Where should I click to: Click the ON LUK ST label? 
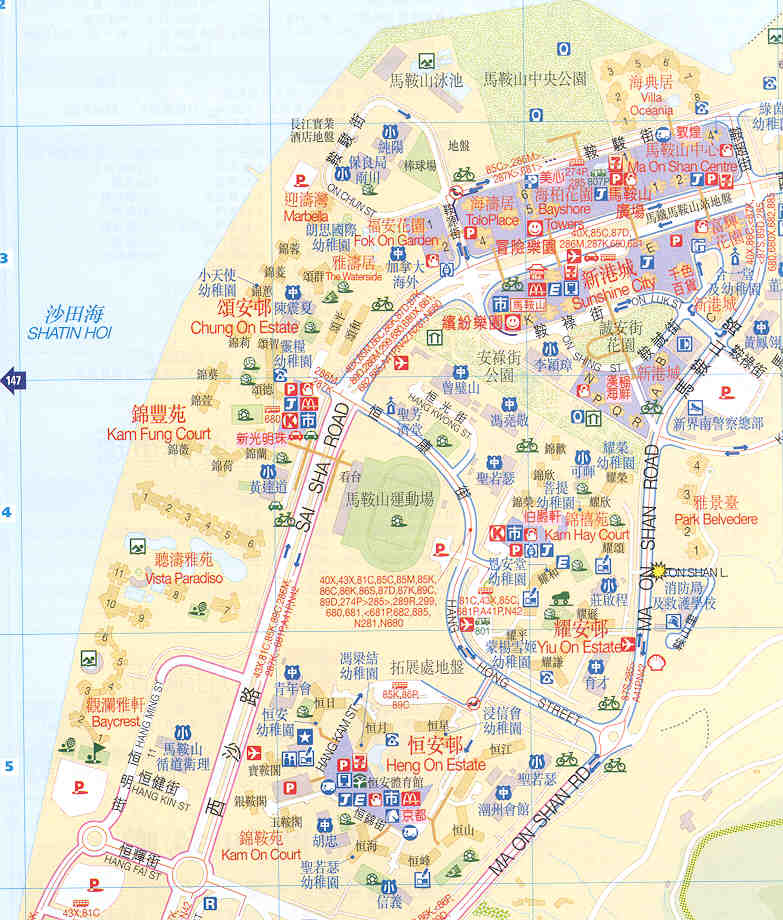[656, 302]
